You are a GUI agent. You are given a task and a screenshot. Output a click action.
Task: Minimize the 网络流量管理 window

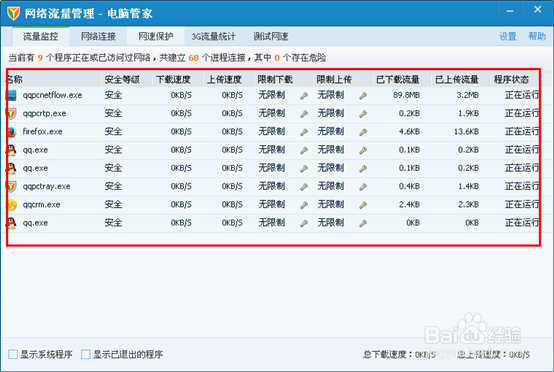pos(510,11)
